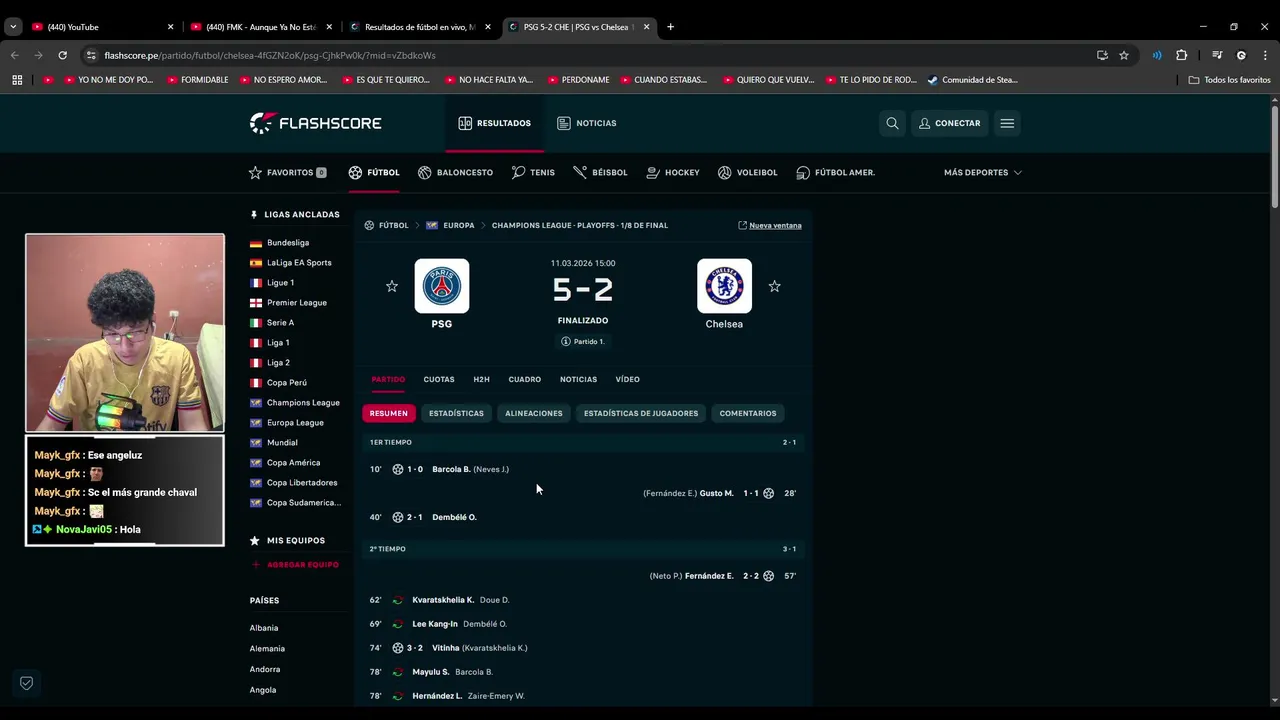Favorite Chelsea with the star icon
This screenshot has width=1280, height=720.
point(774,286)
